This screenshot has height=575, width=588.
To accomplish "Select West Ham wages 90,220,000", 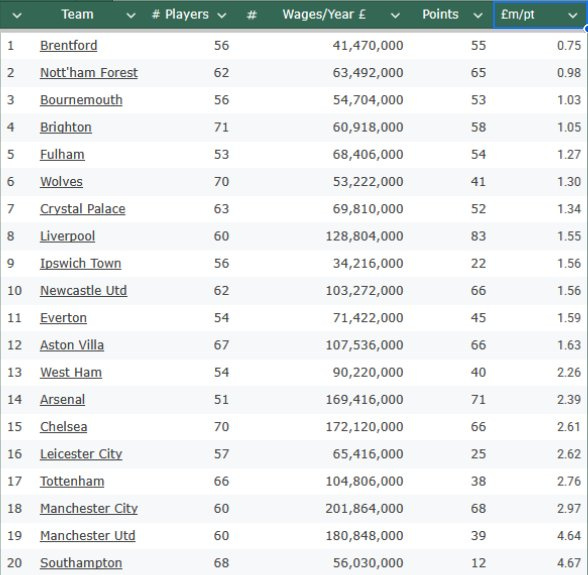I will pos(368,372).
